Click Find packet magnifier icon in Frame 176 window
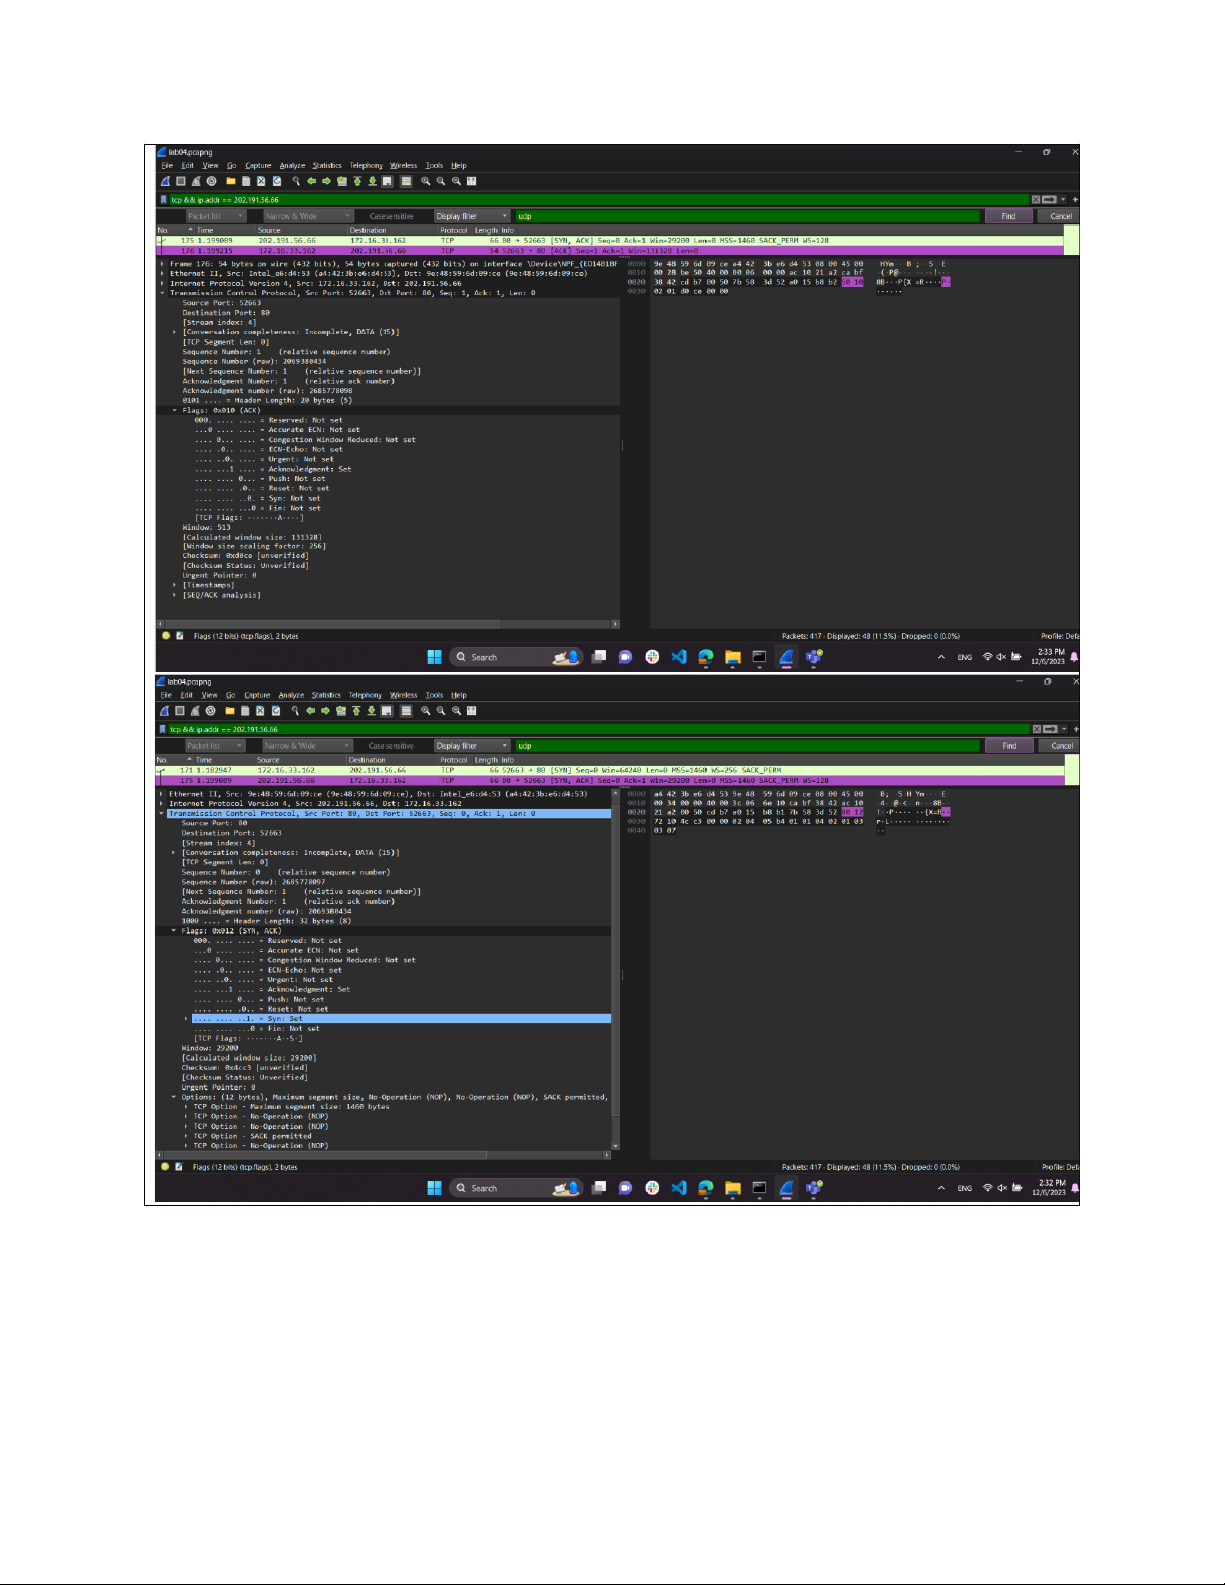Viewport: 1225px width, 1585px height. click(x=296, y=181)
